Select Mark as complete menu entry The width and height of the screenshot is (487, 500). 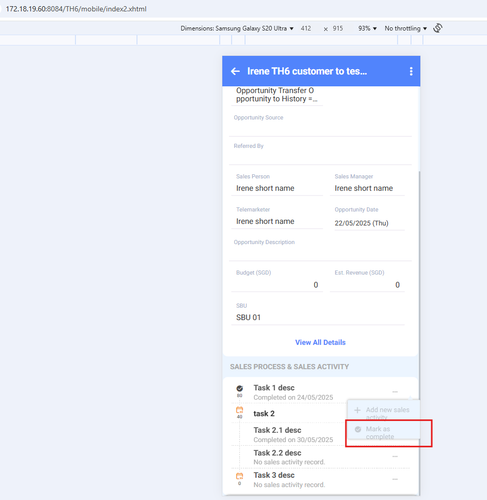pyautogui.click(x=383, y=433)
